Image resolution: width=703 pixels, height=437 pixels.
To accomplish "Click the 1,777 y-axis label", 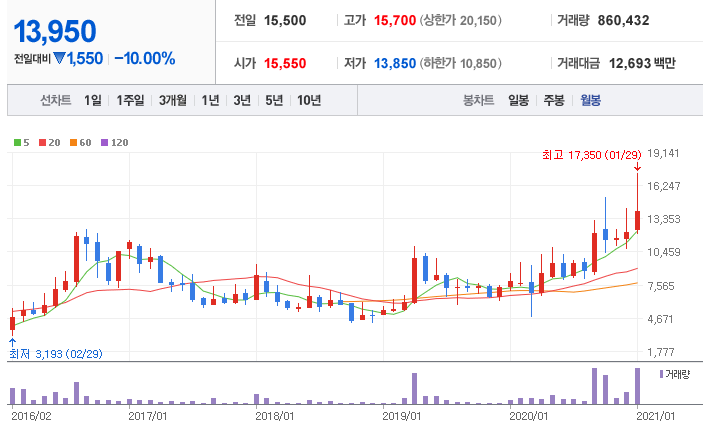I will 661,352.
